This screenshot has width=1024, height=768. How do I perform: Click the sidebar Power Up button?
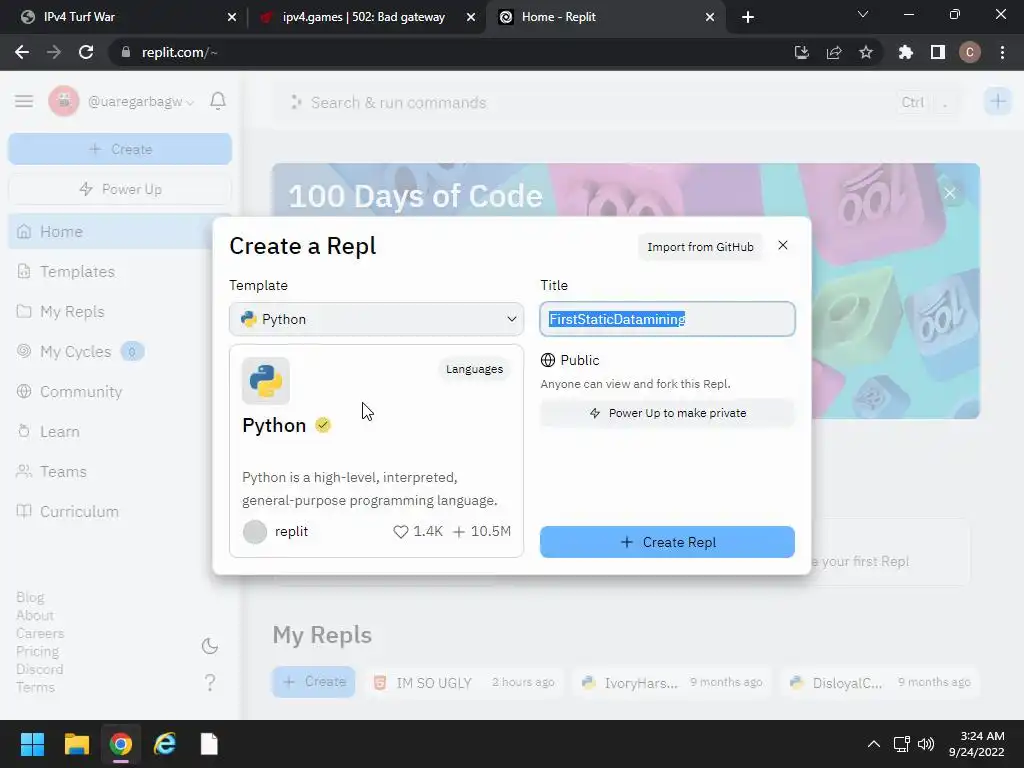coord(120,189)
